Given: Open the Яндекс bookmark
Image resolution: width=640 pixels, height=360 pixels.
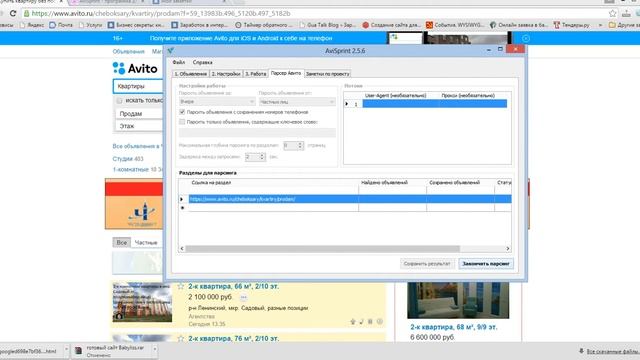Looking at the screenshot, I should click(x=32, y=25).
